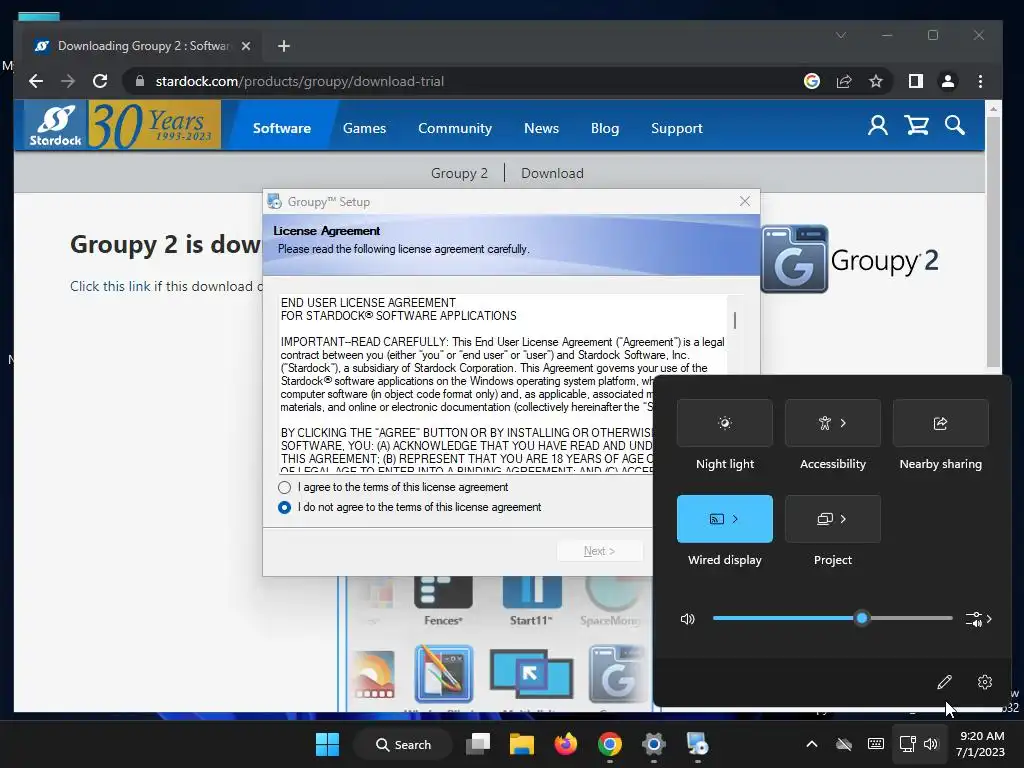Click the taskbar Search box
This screenshot has width=1024, height=768.
click(403, 744)
